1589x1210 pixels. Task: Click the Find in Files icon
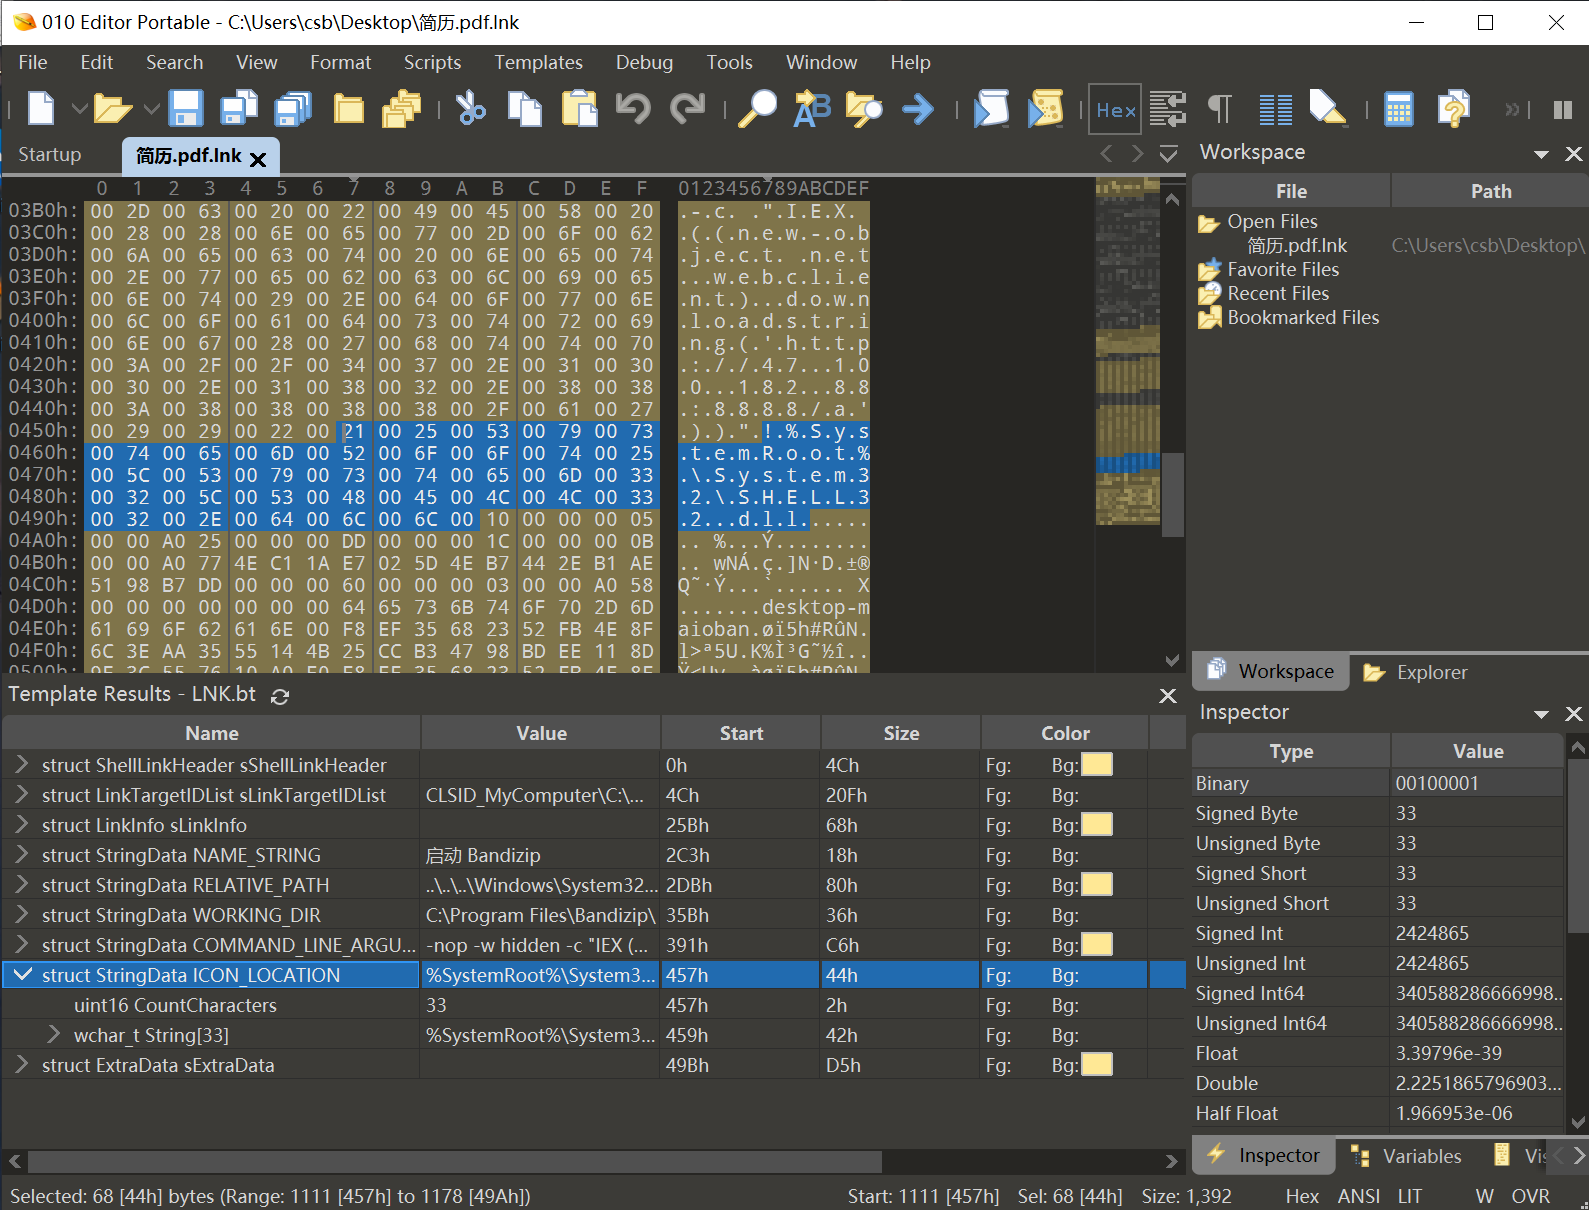tap(865, 108)
